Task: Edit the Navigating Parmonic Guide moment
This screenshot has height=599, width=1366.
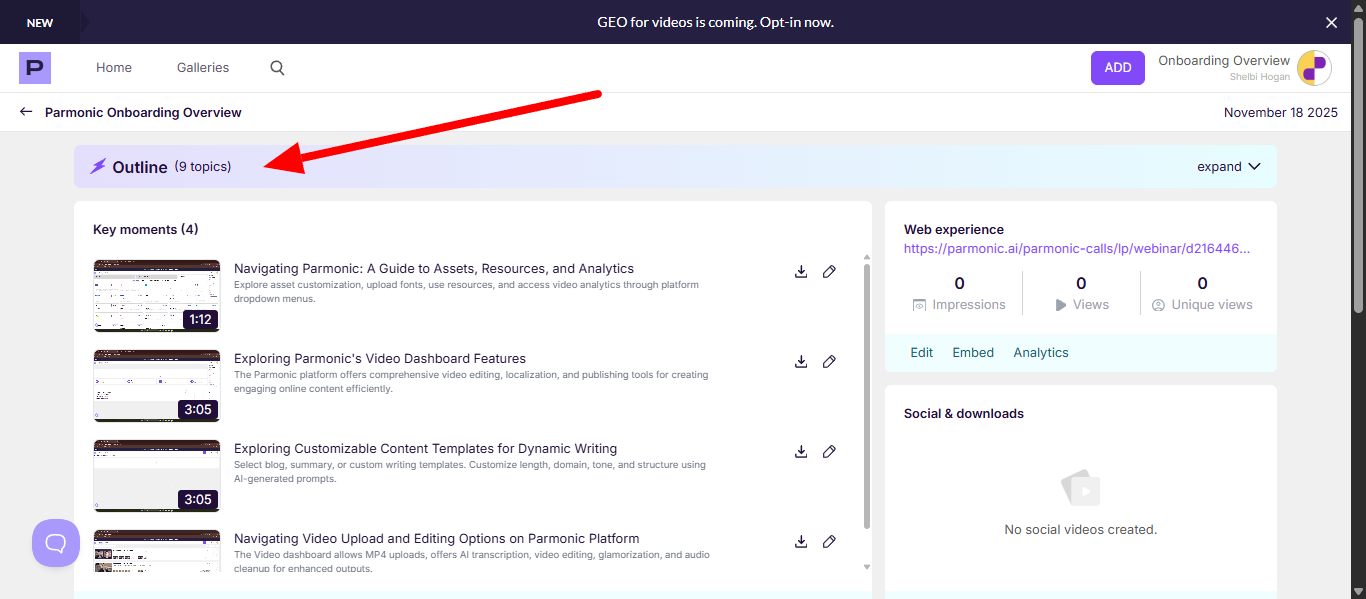Action: 829,271
